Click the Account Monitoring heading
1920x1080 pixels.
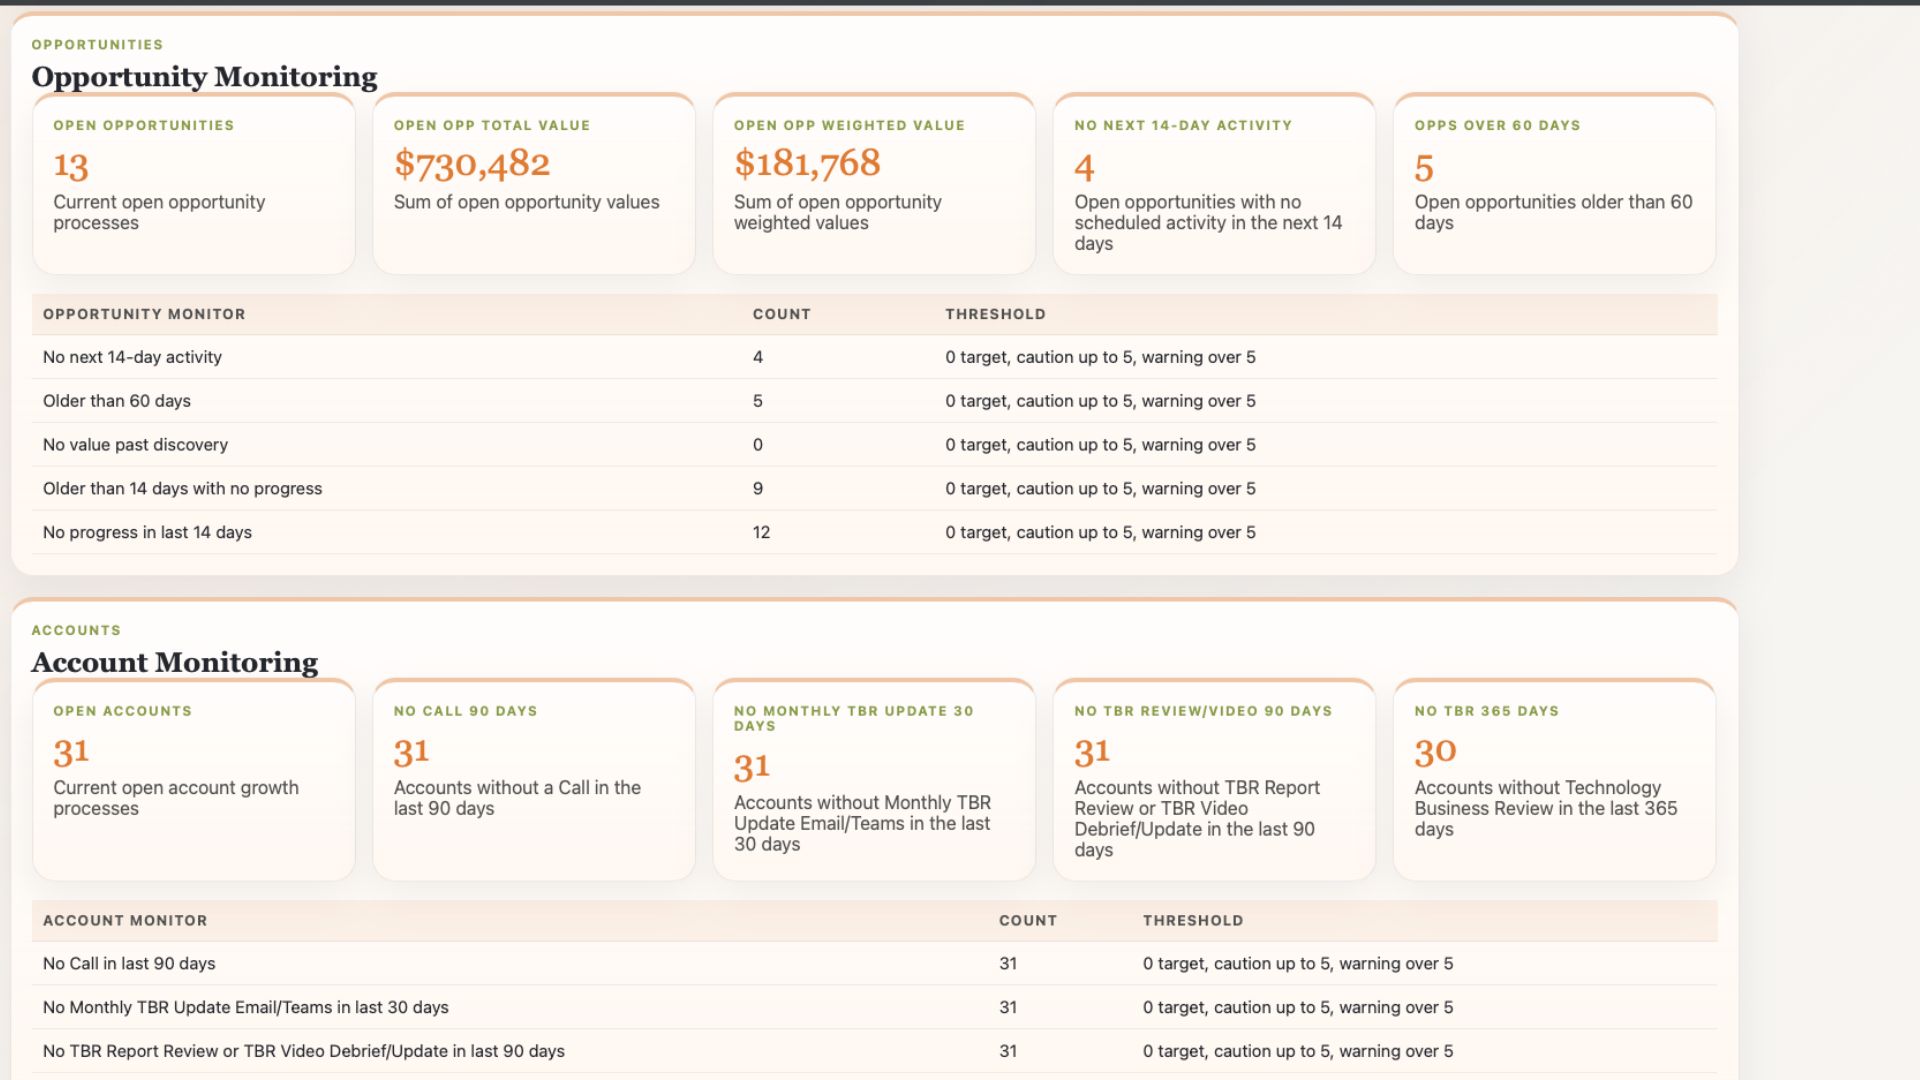click(x=175, y=663)
